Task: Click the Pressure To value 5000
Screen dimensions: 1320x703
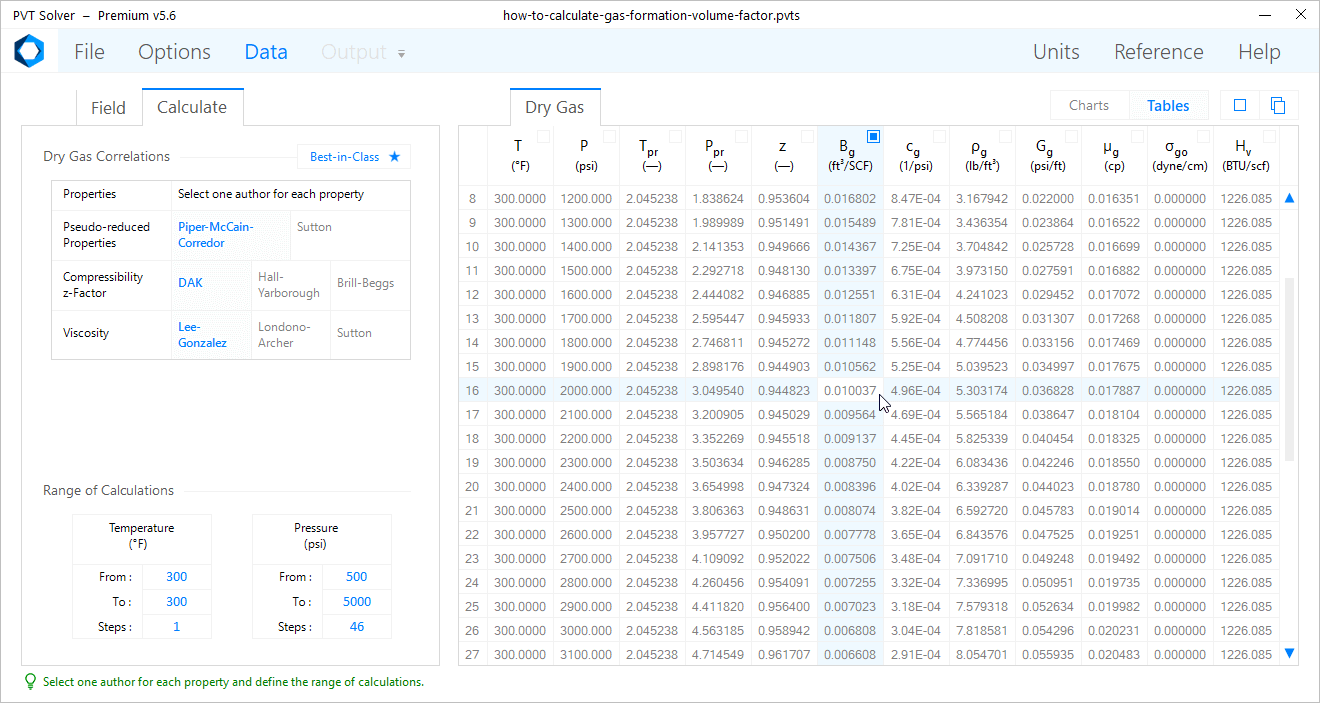Action: coord(357,602)
